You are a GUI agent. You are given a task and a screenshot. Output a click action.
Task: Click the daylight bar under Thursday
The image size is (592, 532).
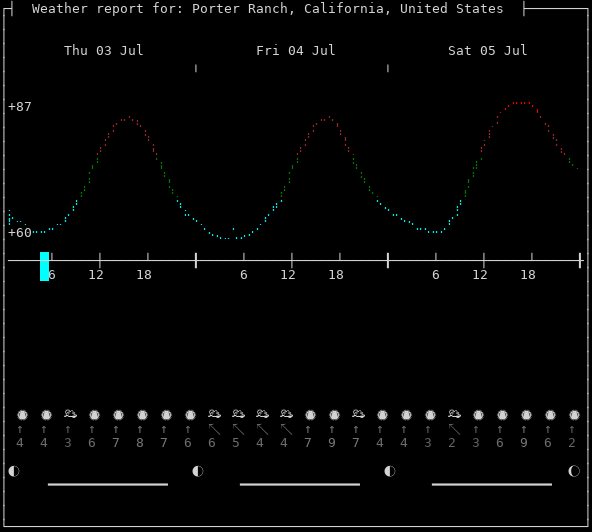(x=108, y=484)
